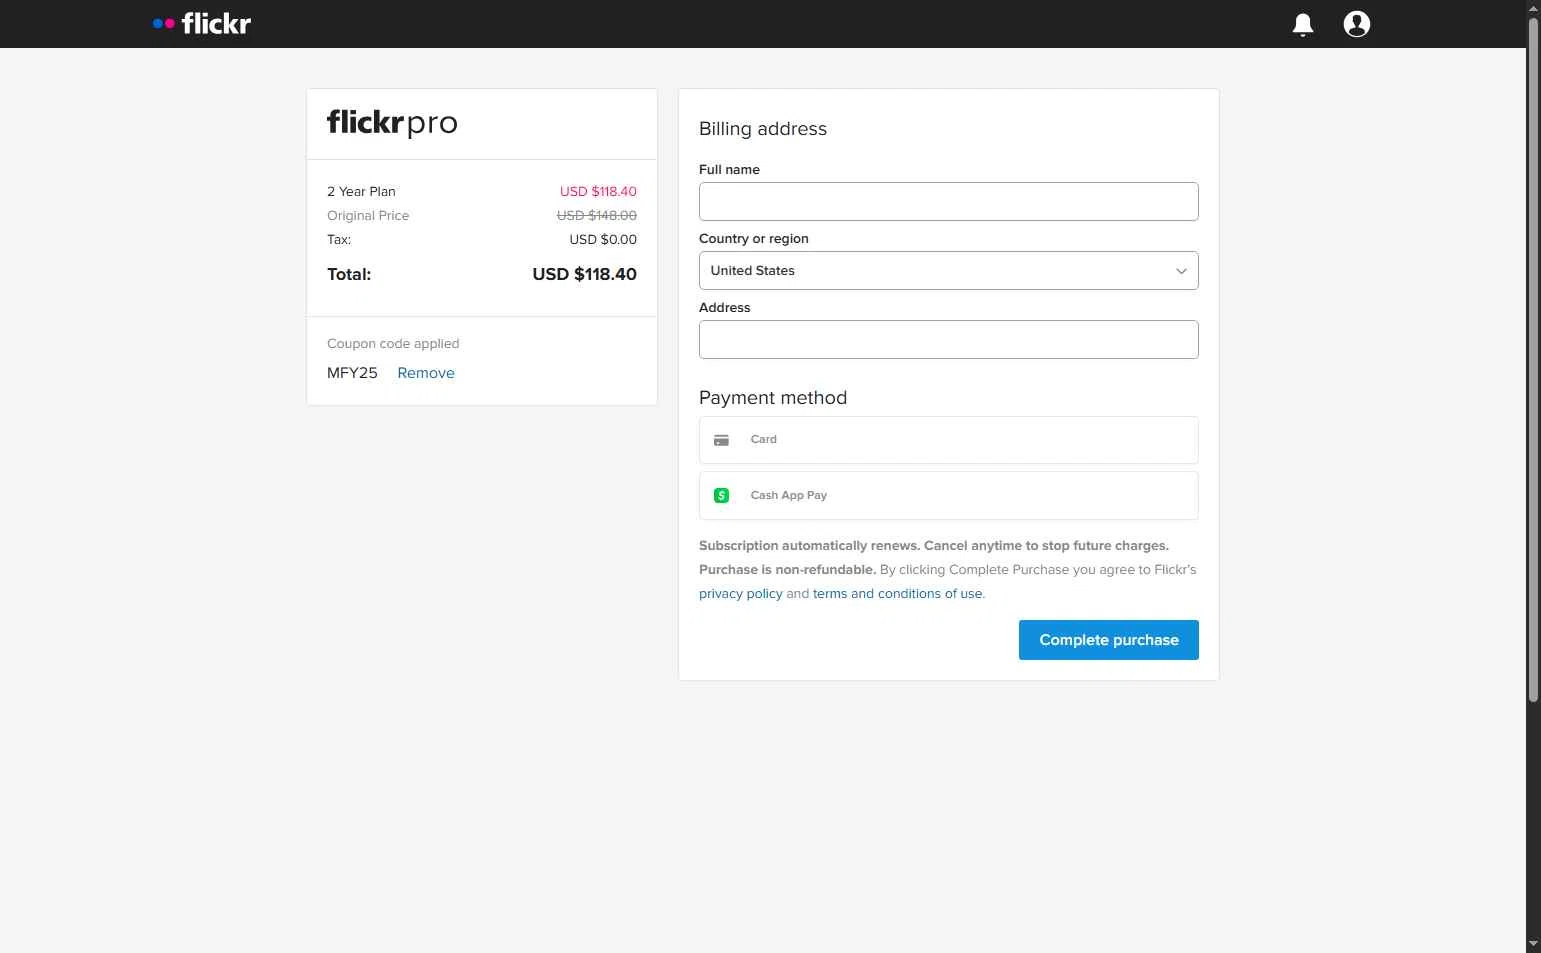Click the Billing address heading
The image size is (1541, 953).
click(763, 129)
